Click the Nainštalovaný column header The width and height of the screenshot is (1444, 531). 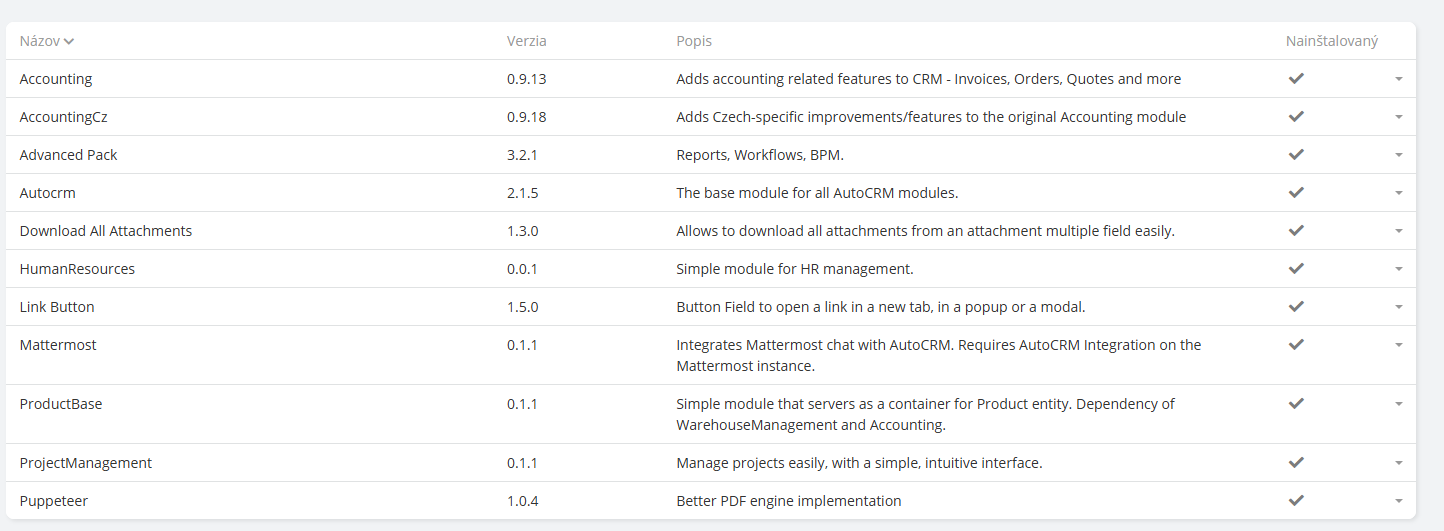click(x=1332, y=41)
